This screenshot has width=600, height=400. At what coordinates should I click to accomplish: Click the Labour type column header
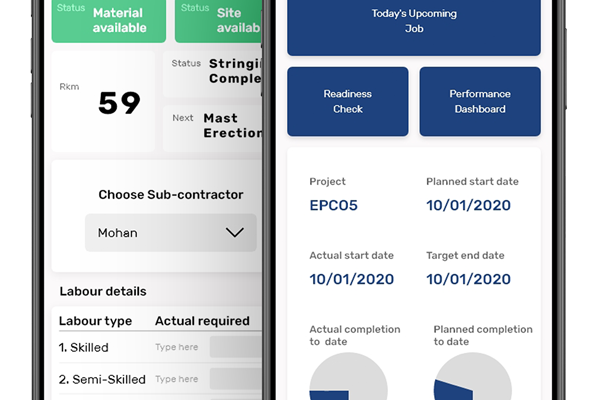click(x=95, y=321)
